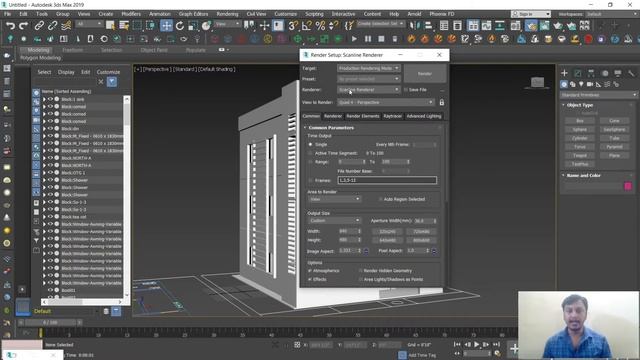640x360 pixels.
Task: Open the Area to Render dropdown
Action: tap(334, 199)
